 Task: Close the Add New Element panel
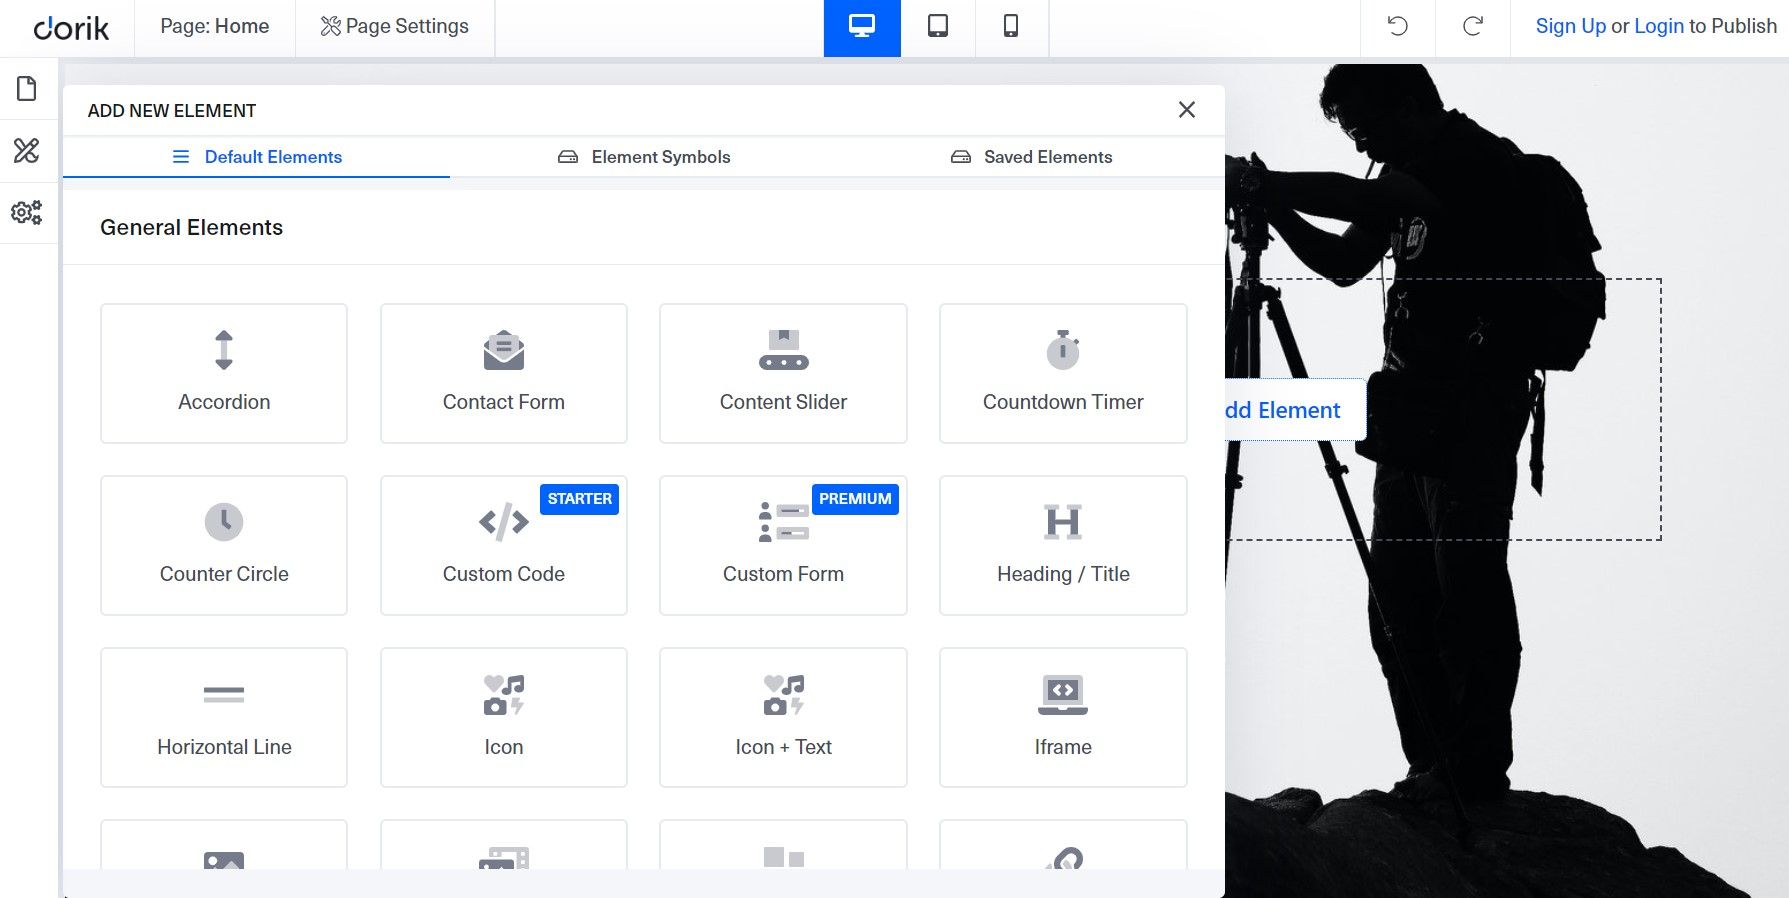click(x=1187, y=110)
